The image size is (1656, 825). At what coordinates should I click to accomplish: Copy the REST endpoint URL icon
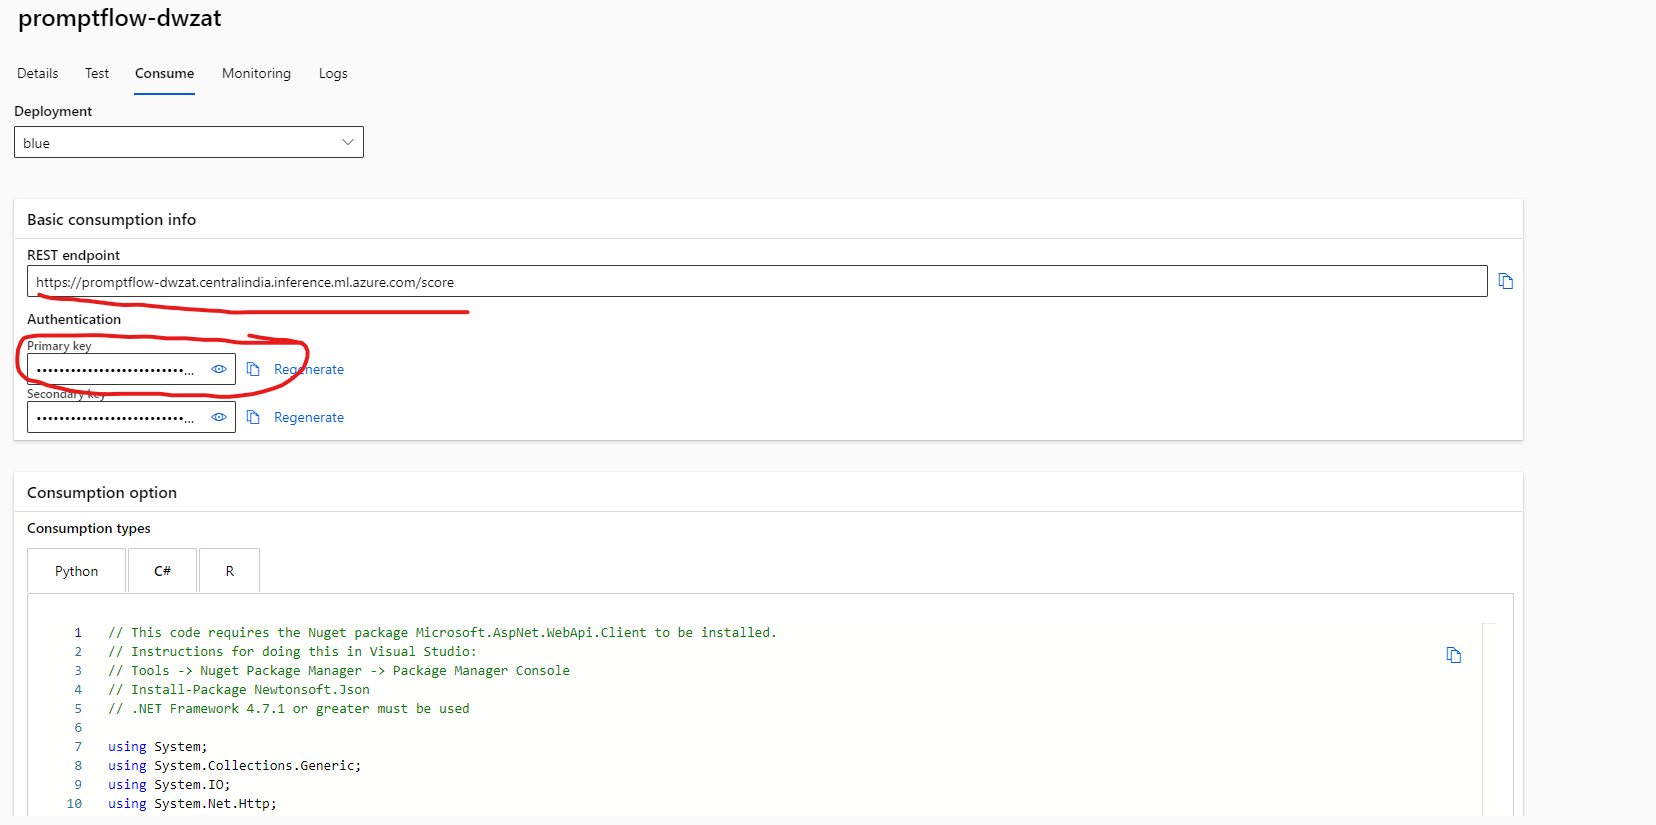[1505, 282]
